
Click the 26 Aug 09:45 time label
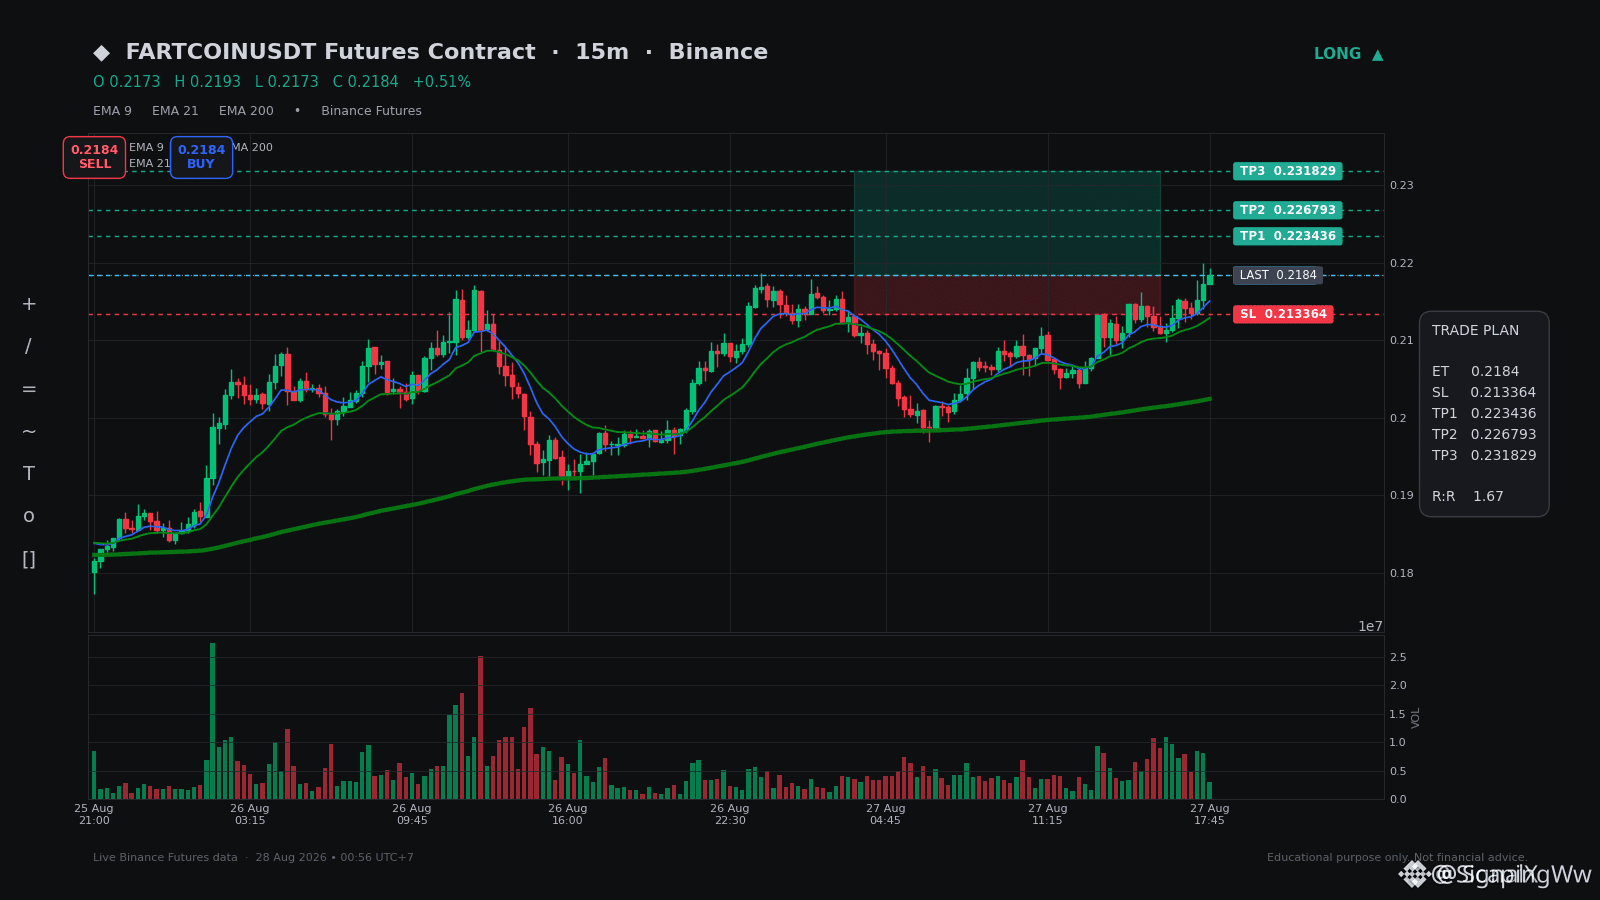[x=412, y=815]
